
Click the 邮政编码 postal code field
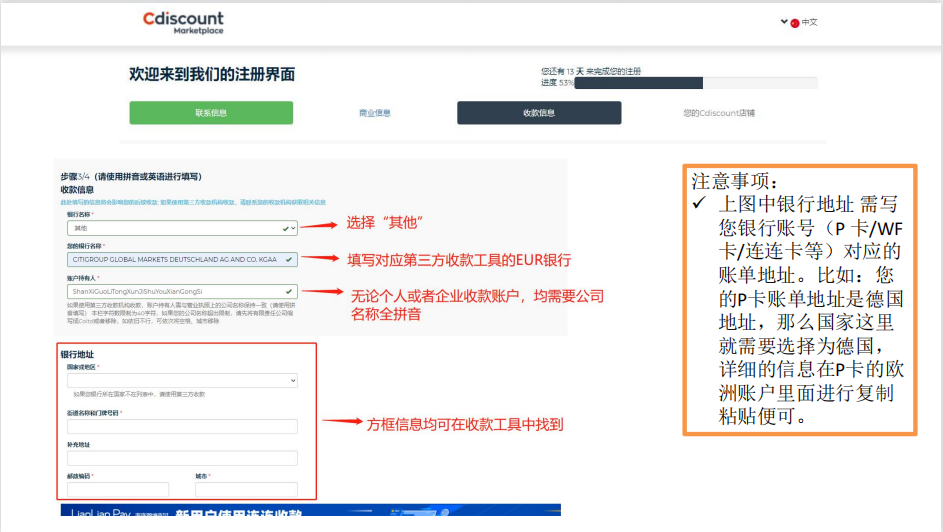click(x=118, y=489)
